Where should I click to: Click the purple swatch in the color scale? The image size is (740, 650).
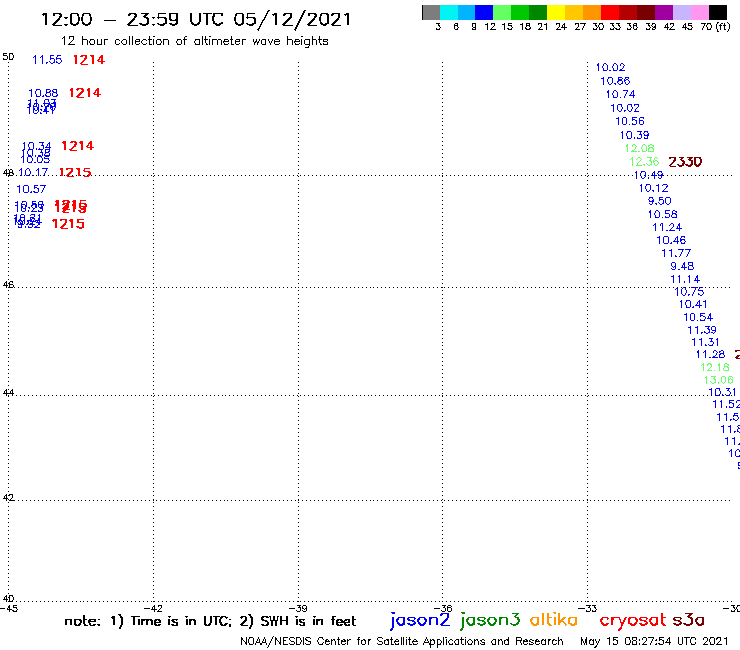(x=664, y=12)
